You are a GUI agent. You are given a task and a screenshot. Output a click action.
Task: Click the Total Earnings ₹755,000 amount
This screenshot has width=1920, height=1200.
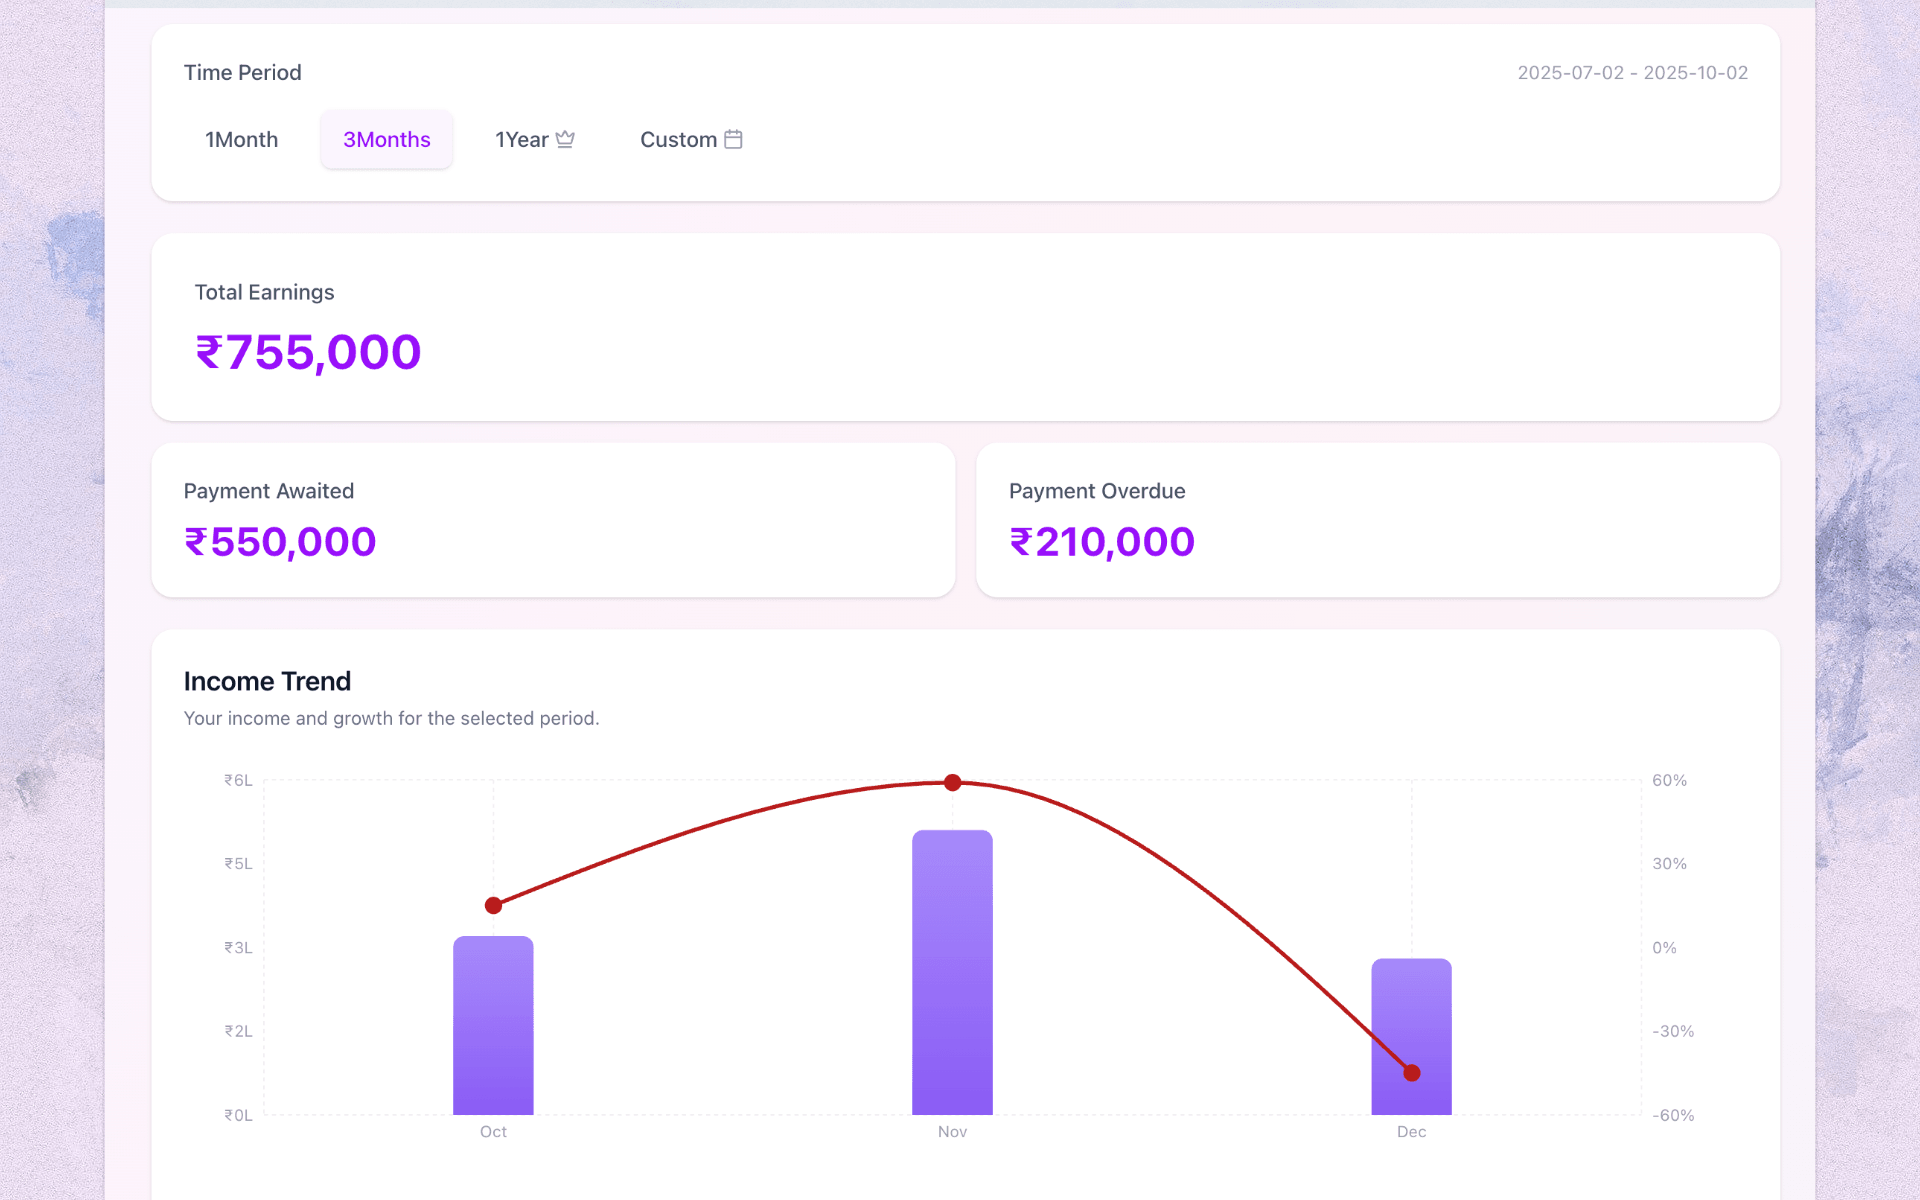click(x=308, y=352)
